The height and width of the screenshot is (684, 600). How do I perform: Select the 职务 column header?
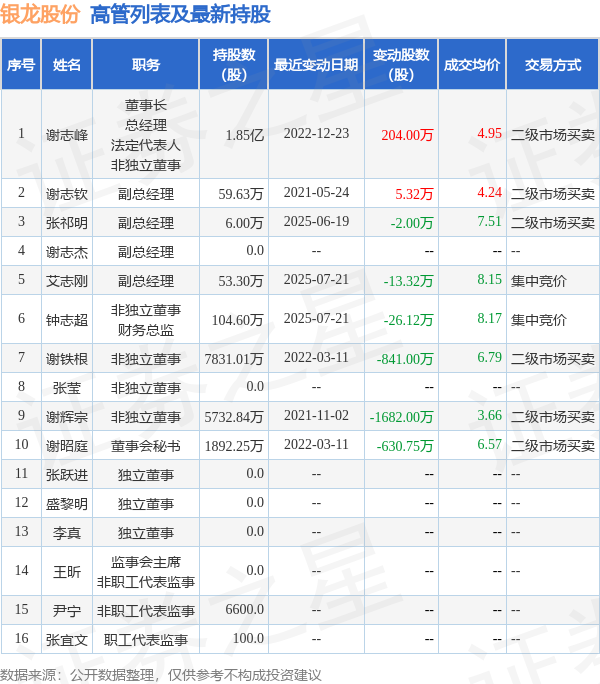tap(146, 65)
